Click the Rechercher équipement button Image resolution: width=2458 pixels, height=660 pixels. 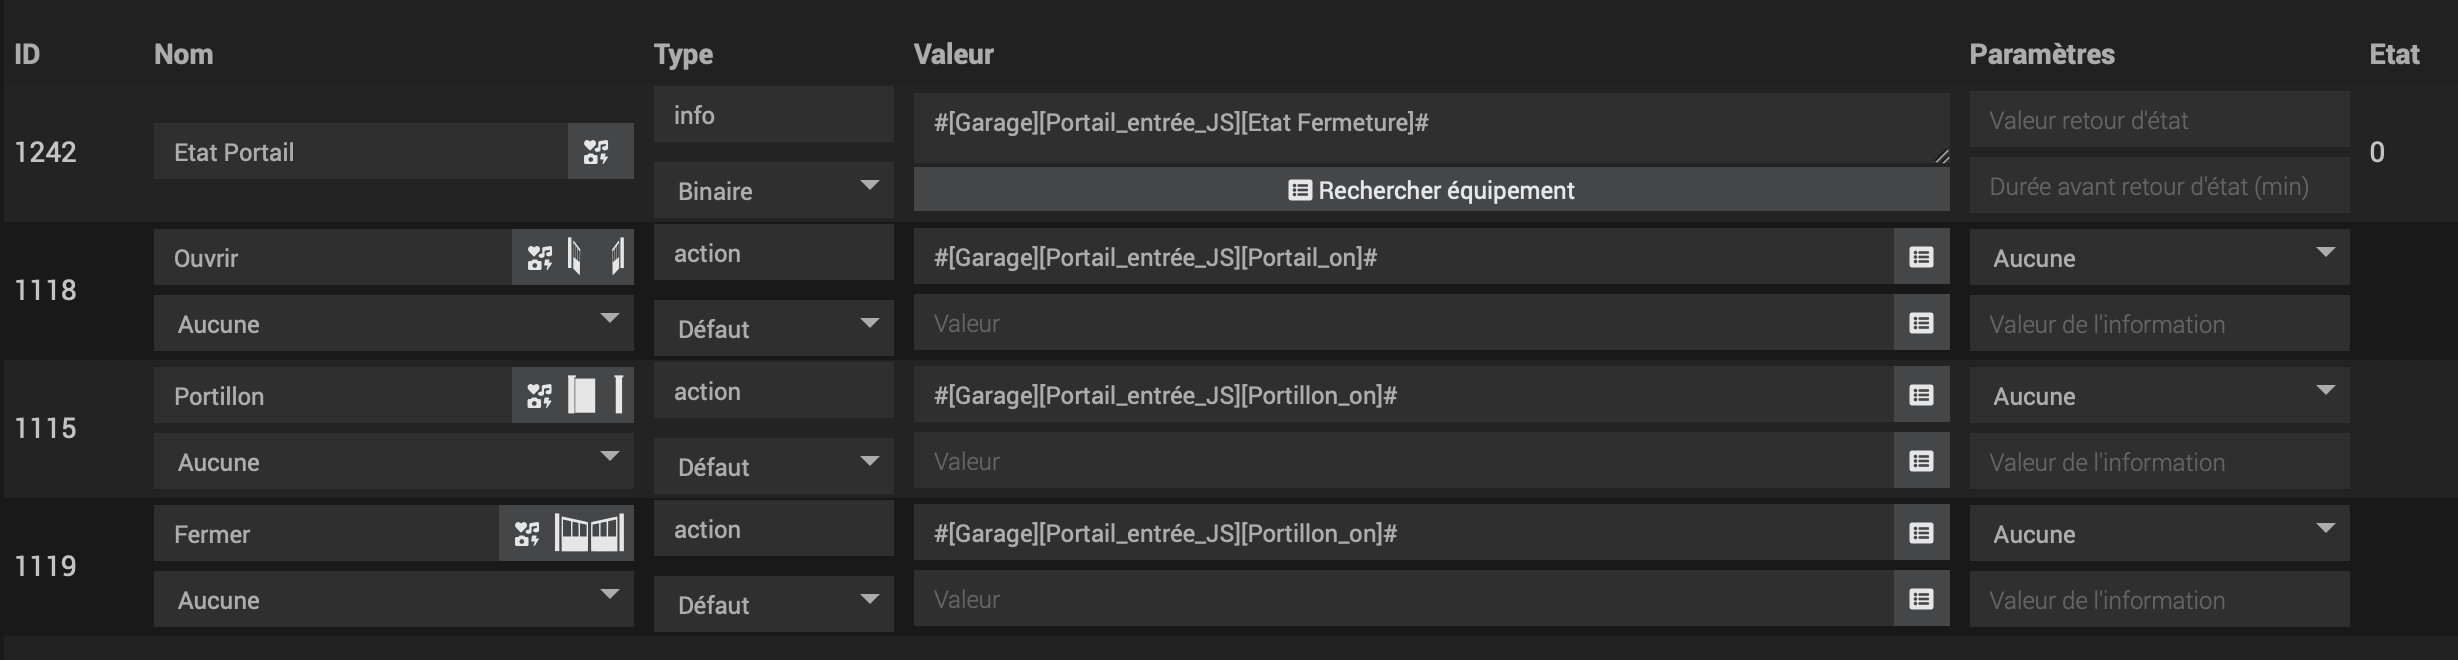(1432, 190)
